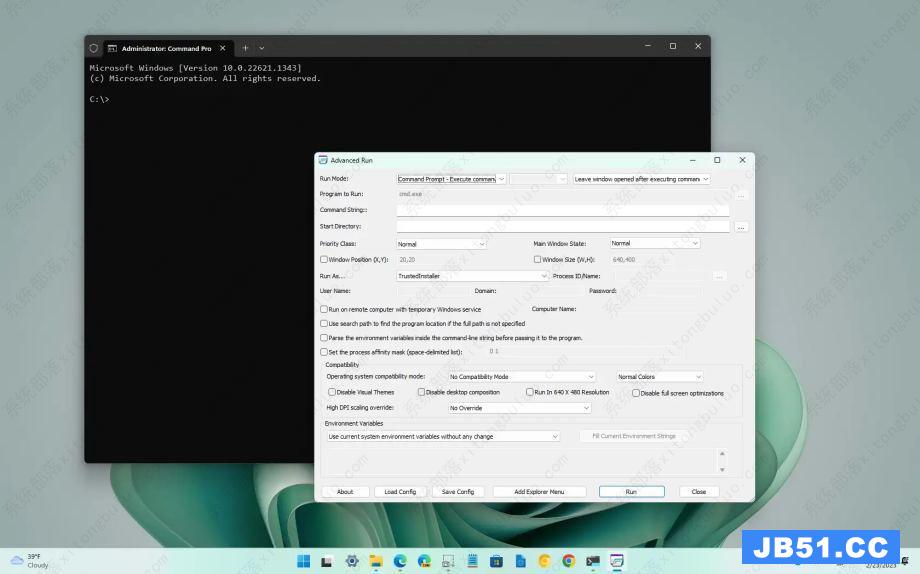
Task: Check Run on remote computer option
Action: coord(323,309)
